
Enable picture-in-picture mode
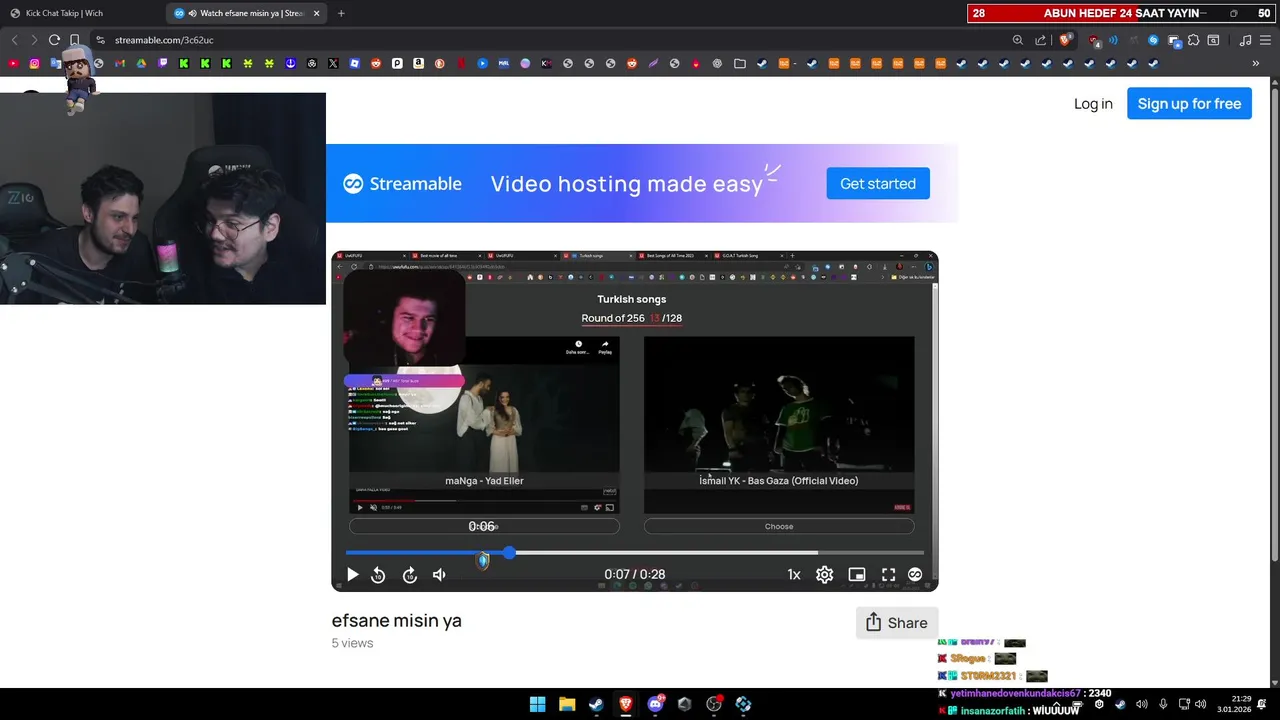(x=857, y=575)
